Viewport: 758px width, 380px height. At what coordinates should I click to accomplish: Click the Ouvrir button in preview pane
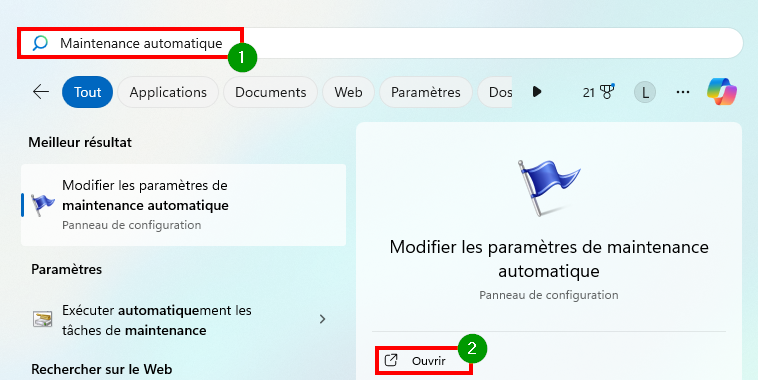tap(423, 360)
